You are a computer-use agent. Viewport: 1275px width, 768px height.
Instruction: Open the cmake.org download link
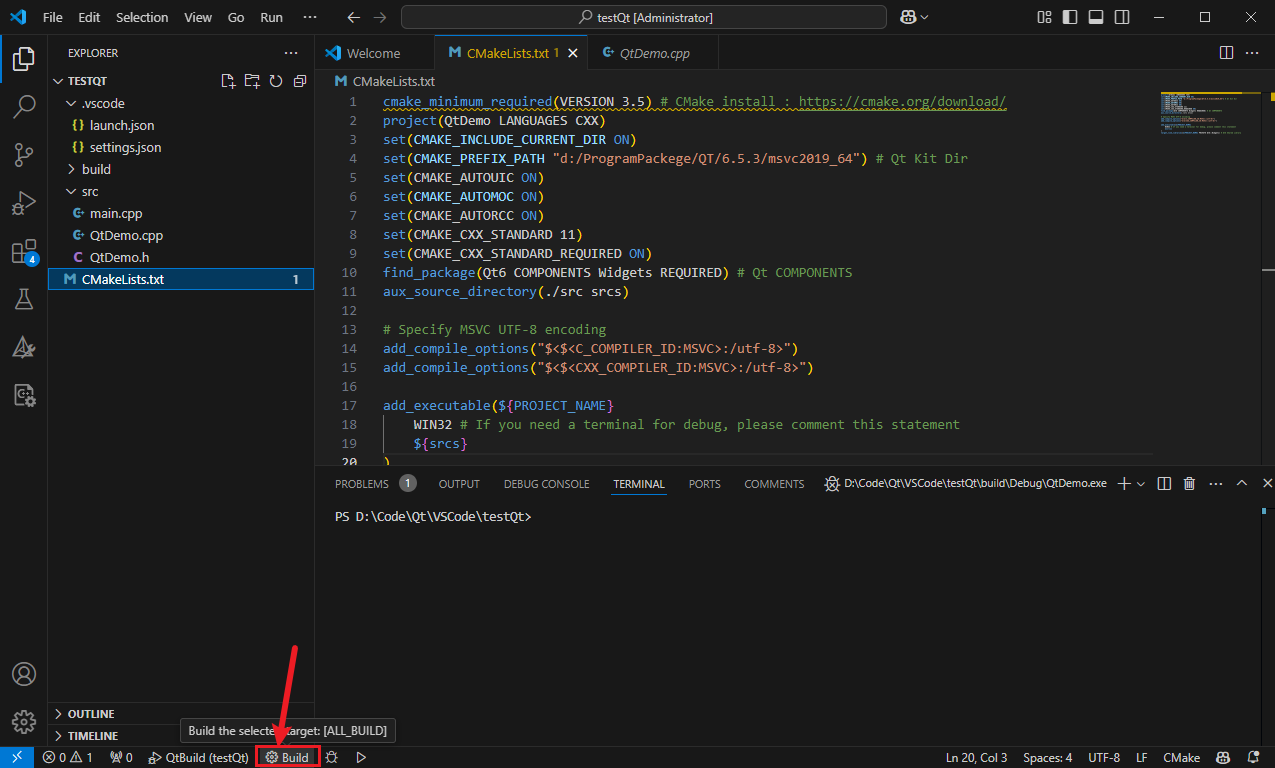(901, 102)
